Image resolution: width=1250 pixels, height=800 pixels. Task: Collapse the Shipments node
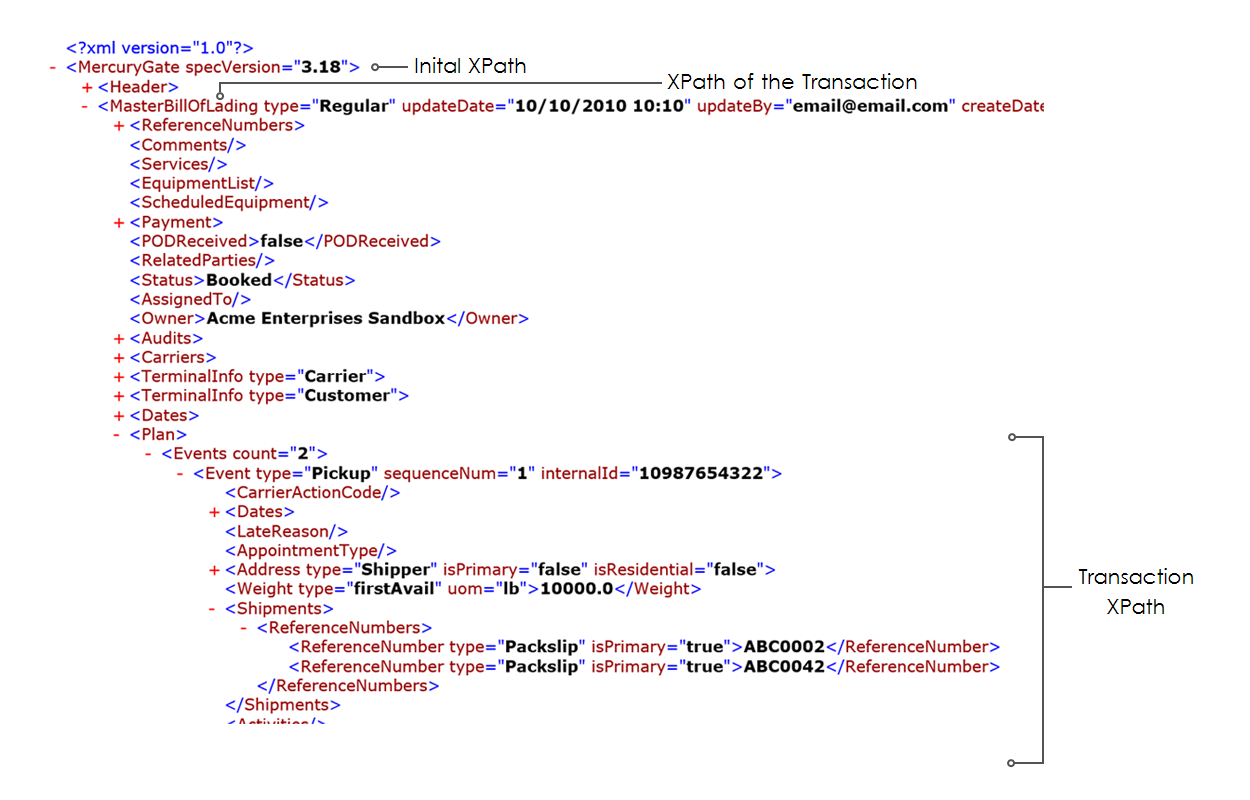click(x=215, y=608)
